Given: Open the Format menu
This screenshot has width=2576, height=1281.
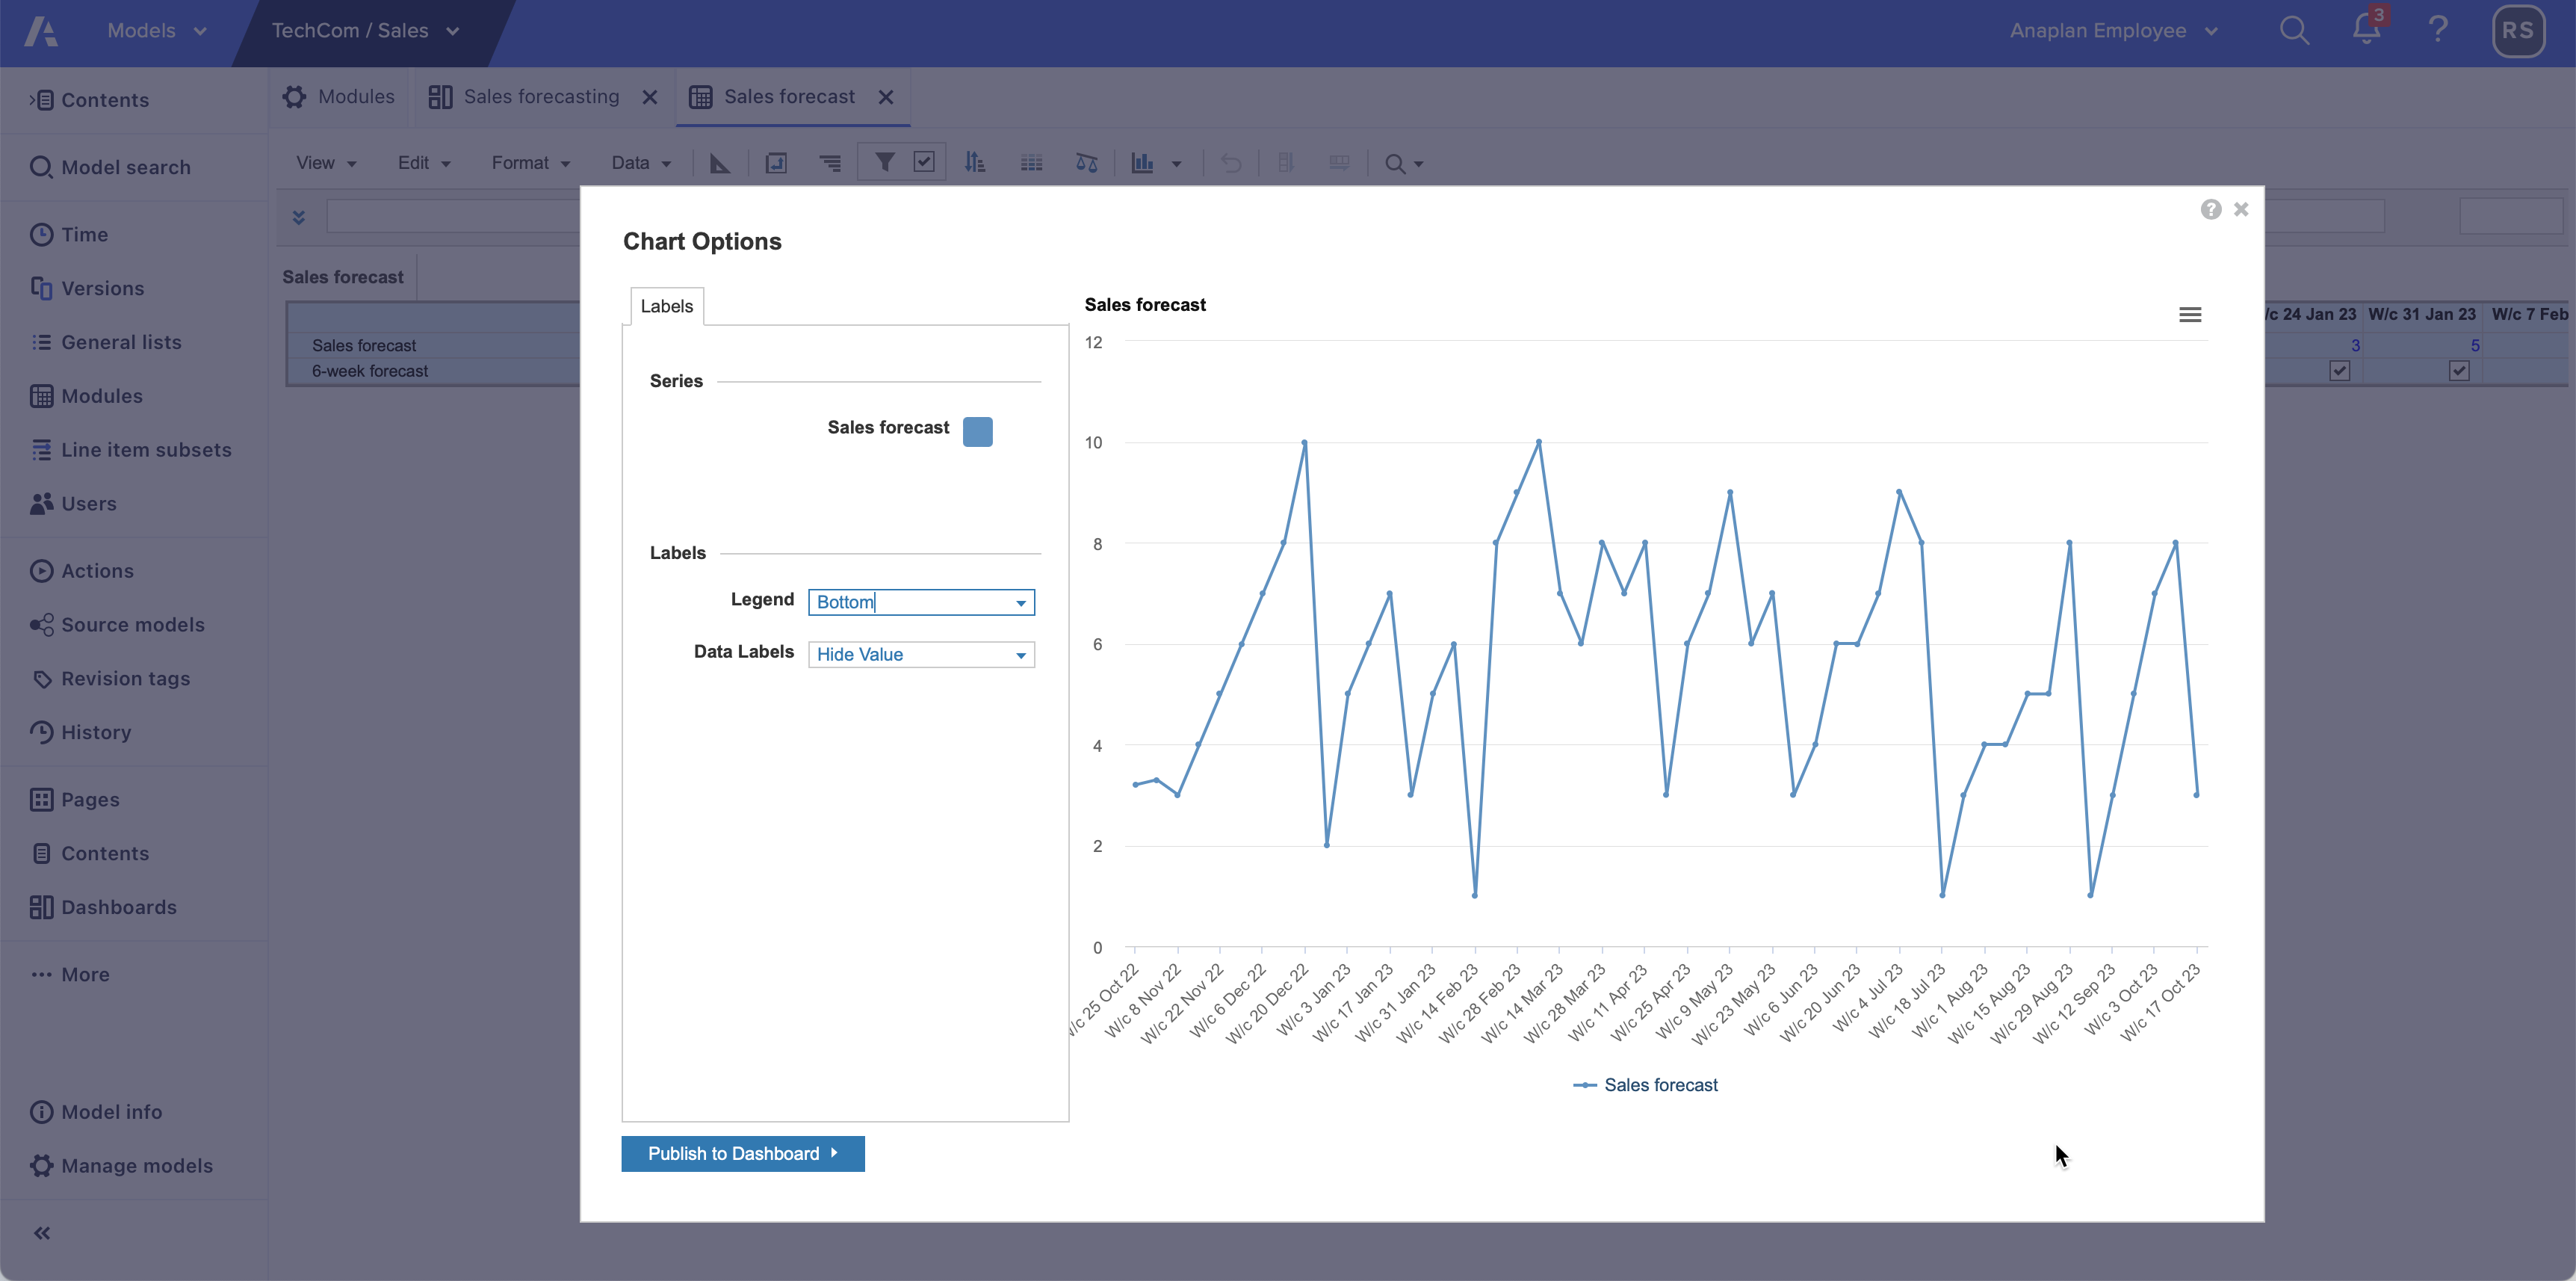Looking at the screenshot, I should pyautogui.click(x=530, y=163).
